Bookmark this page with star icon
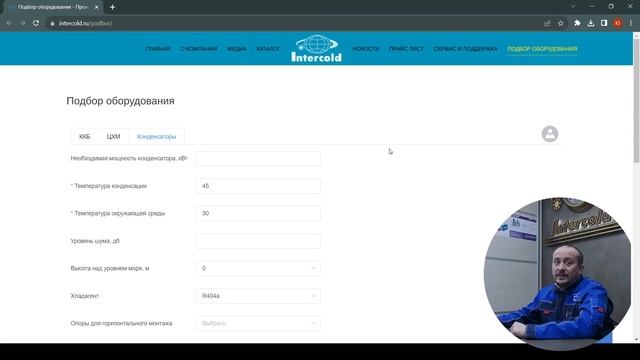The image size is (640, 360). tap(561, 23)
